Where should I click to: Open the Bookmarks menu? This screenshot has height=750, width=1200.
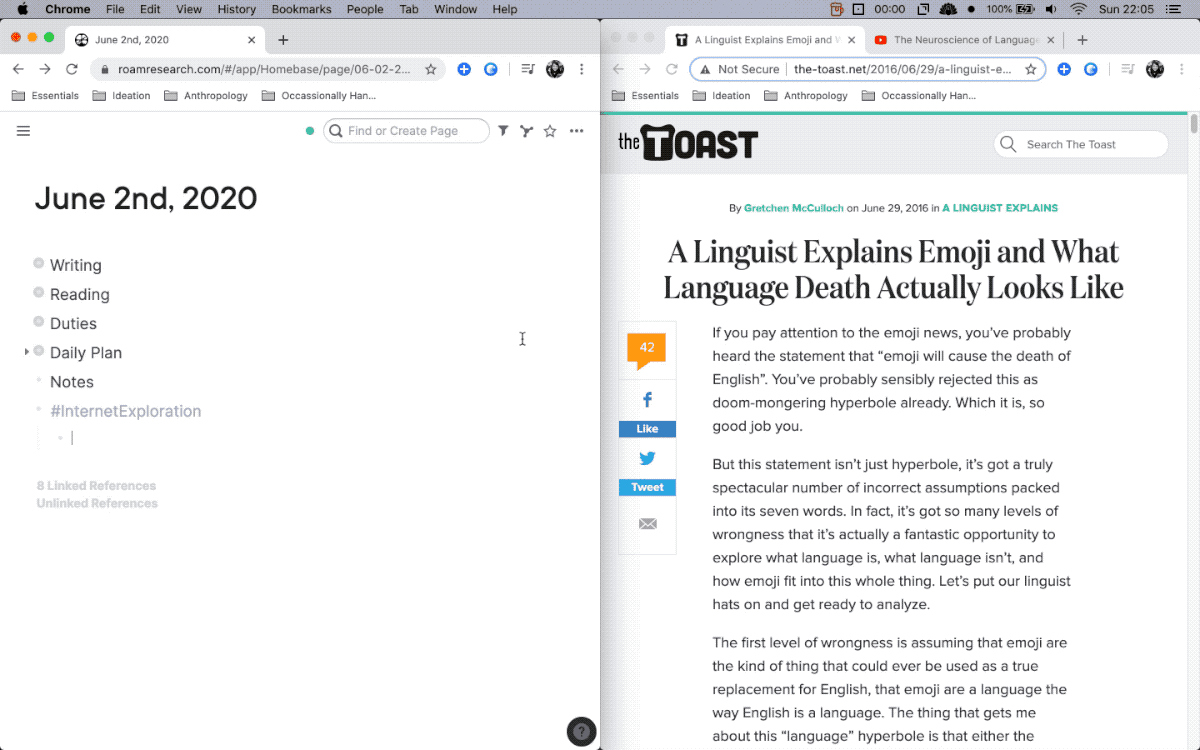coord(301,9)
